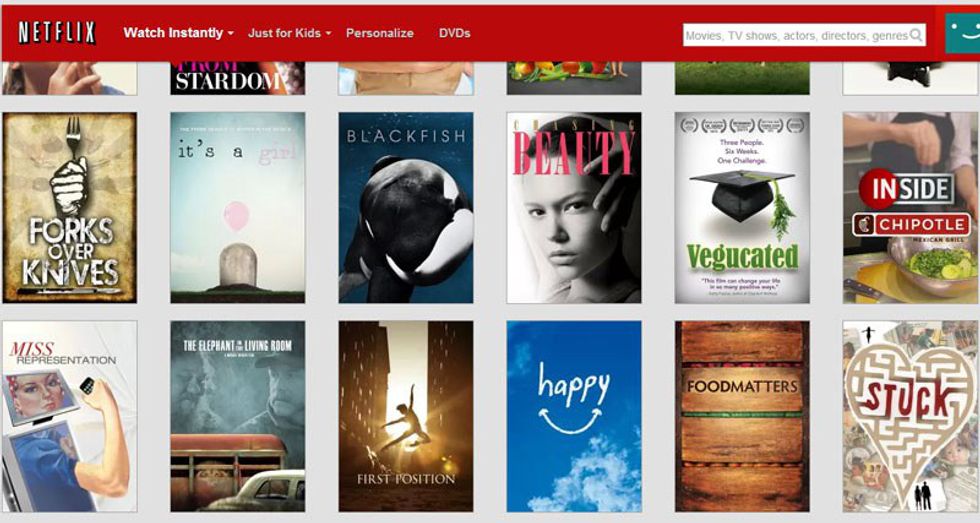Viewport: 980px width, 523px height.
Task: Go to the DVDs section
Action: coord(454,33)
